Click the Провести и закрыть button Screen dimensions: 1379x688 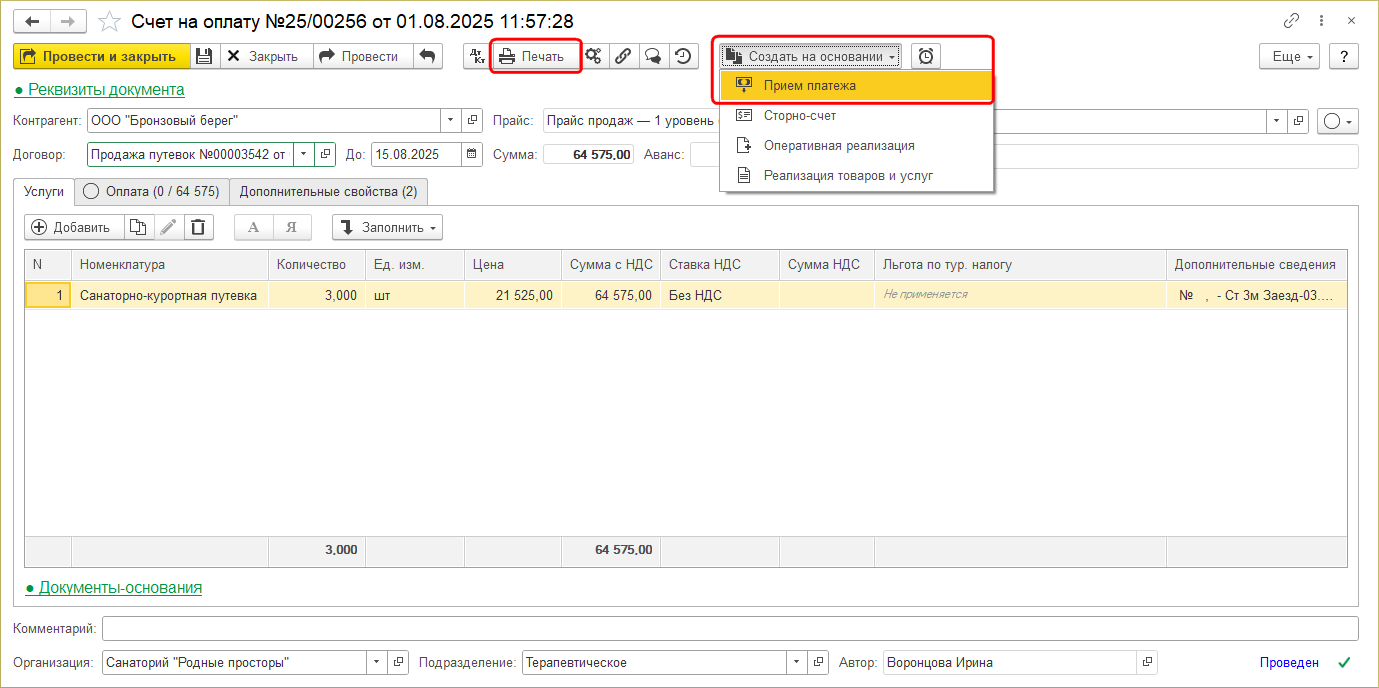pyautogui.click(x=101, y=56)
